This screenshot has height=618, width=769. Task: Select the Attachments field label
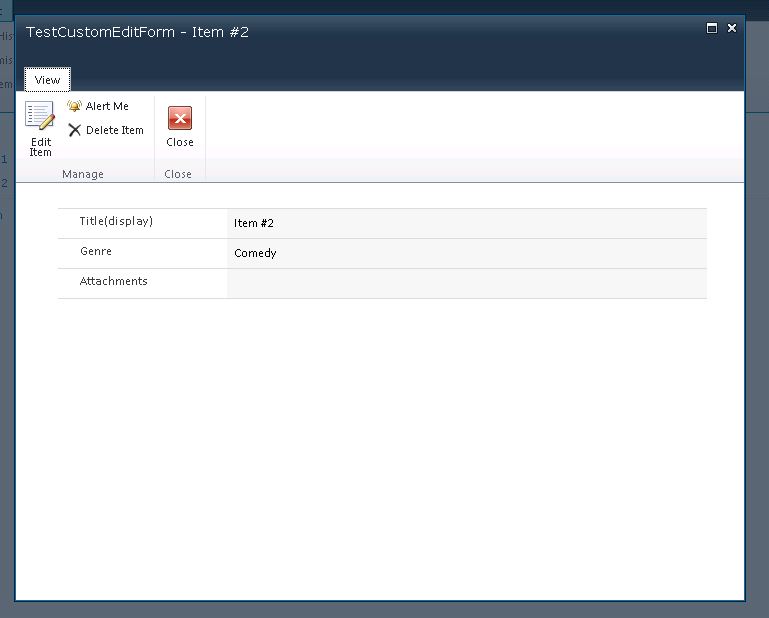click(113, 281)
